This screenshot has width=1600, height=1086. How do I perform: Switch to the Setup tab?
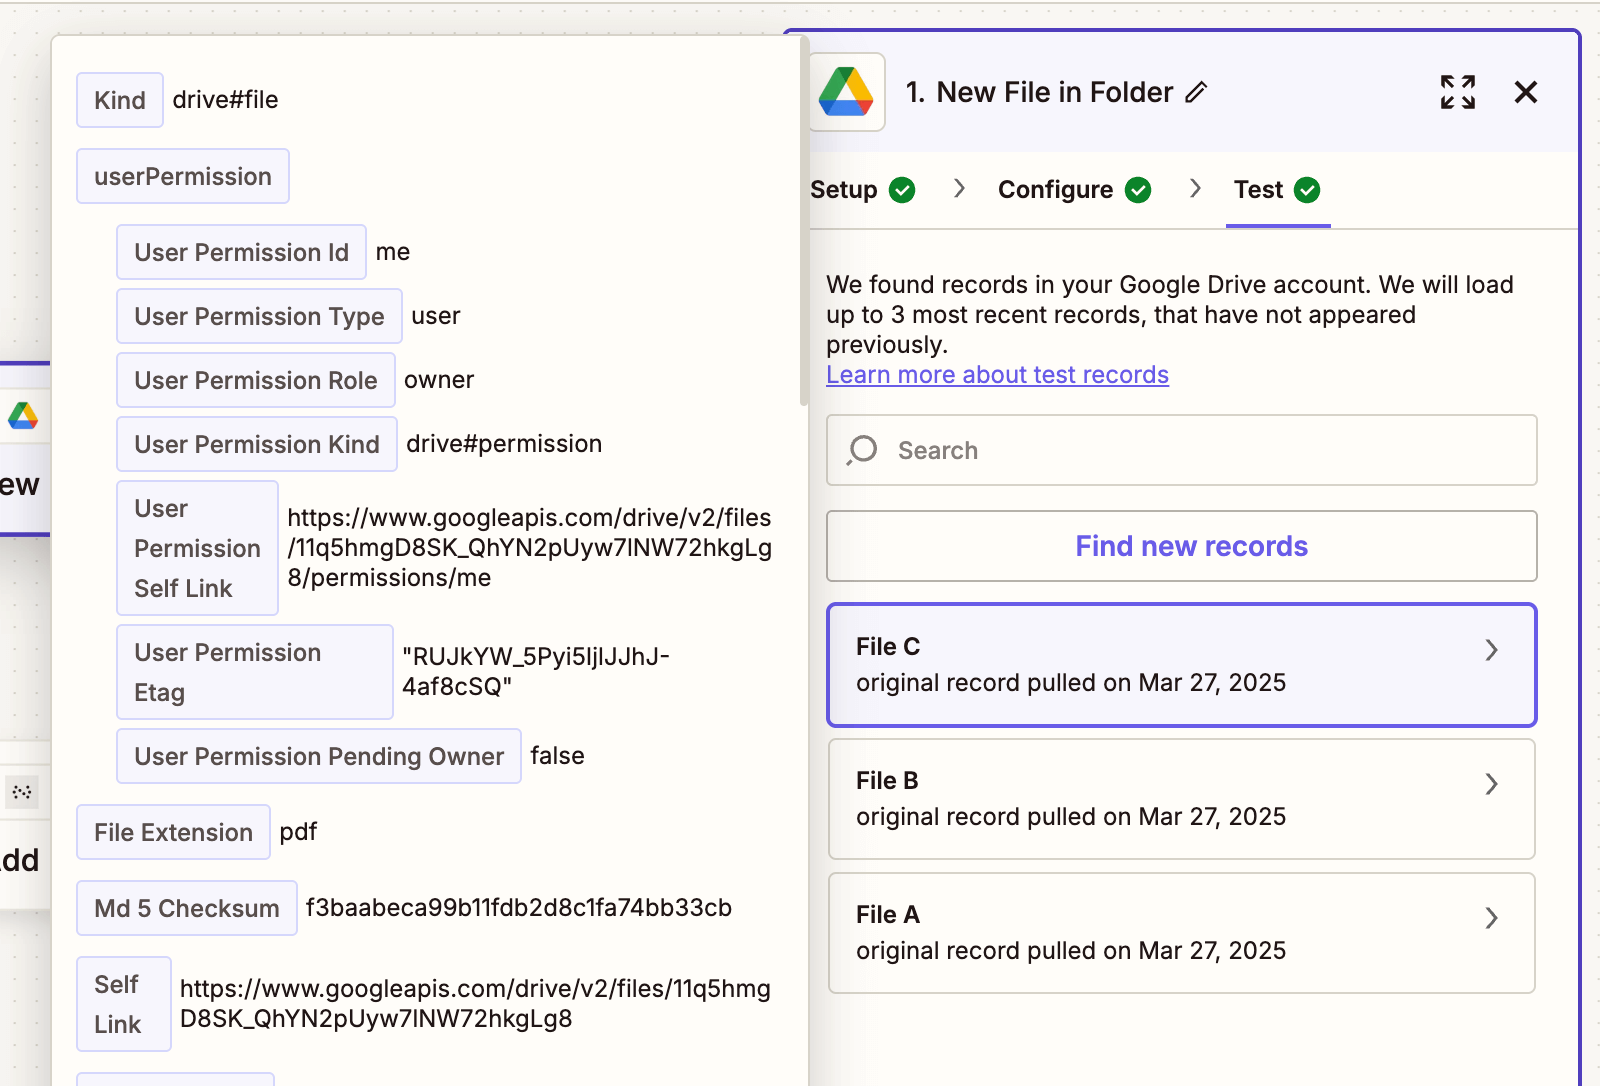[x=846, y=189]
